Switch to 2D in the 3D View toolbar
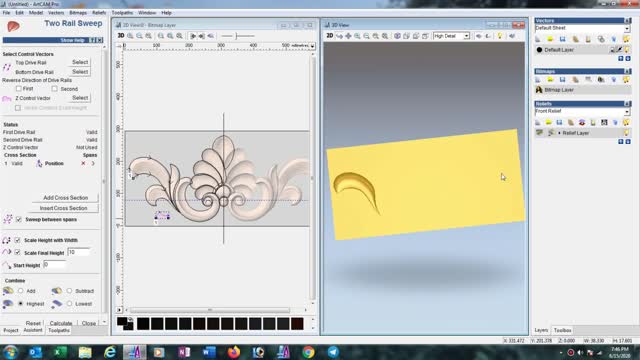The width and height of the screenshot is (640, 360). tap(329, 36)
